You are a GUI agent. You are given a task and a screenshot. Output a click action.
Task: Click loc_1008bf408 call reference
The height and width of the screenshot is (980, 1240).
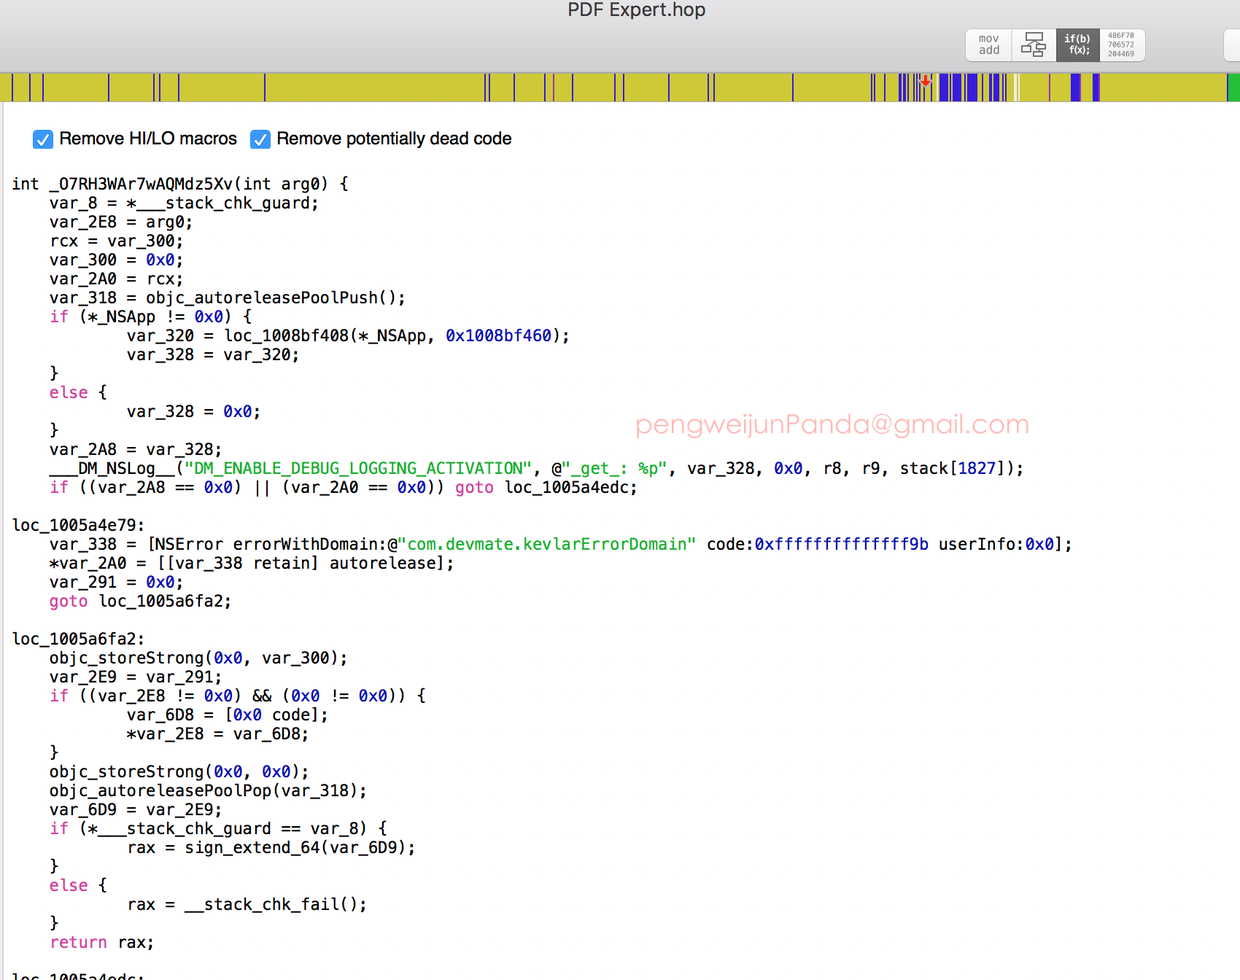(286, 336)
